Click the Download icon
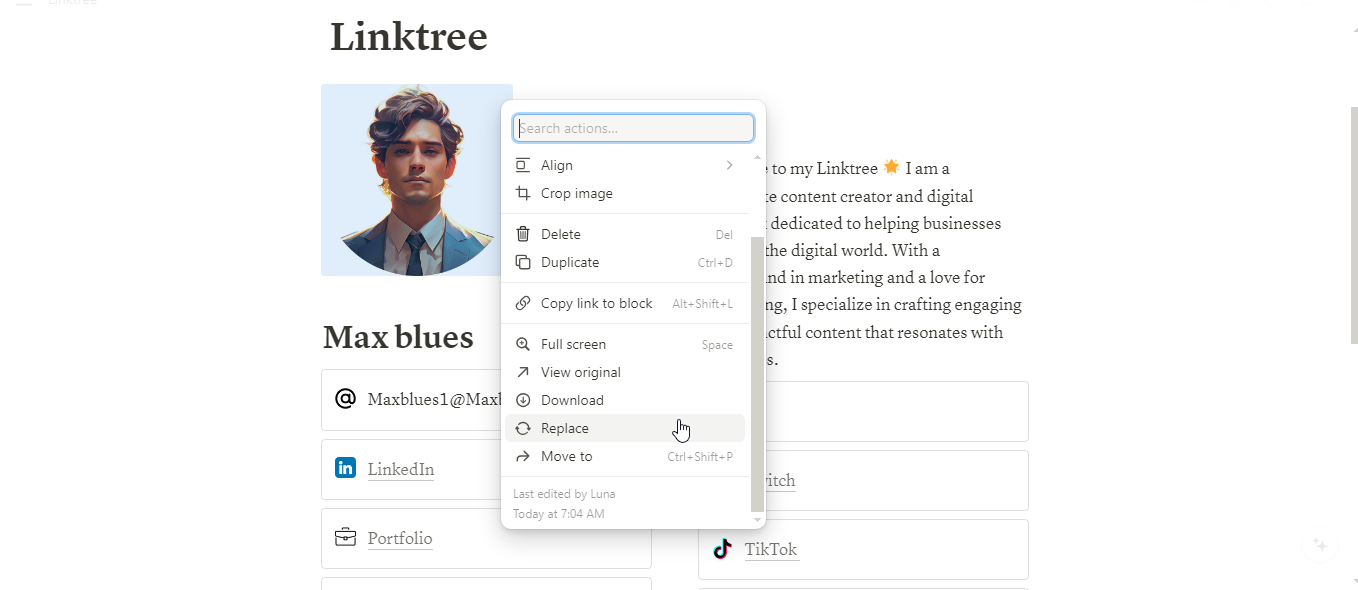This screenshot has height=590, width=1358. (x=522, y=400)
